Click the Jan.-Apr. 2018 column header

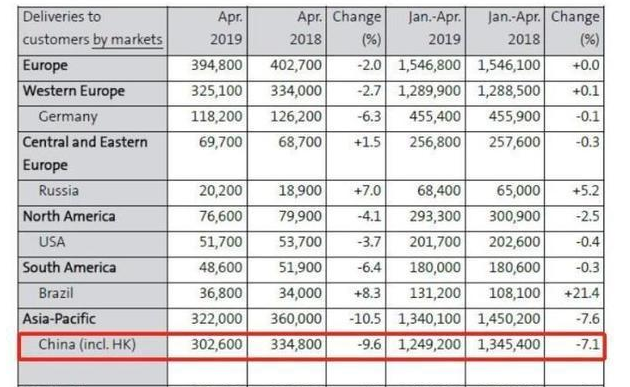click(x=514, y=28)
